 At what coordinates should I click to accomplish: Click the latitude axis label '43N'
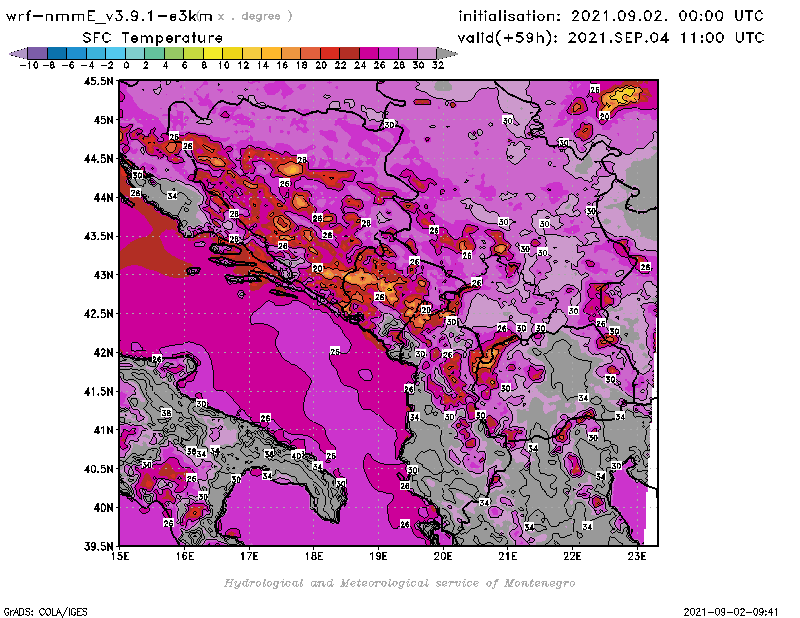[x=103, y=275]
